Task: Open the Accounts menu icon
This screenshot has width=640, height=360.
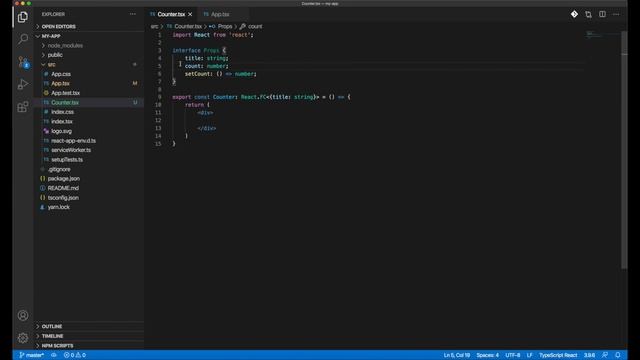Action: tap(23, 315)
